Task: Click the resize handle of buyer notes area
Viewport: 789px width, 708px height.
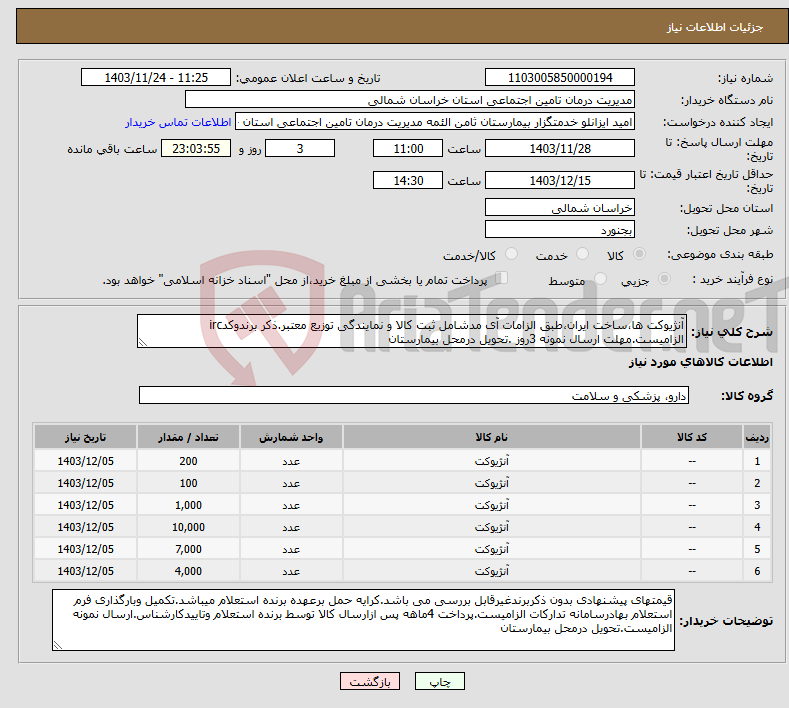Action: tap(57, 645)
